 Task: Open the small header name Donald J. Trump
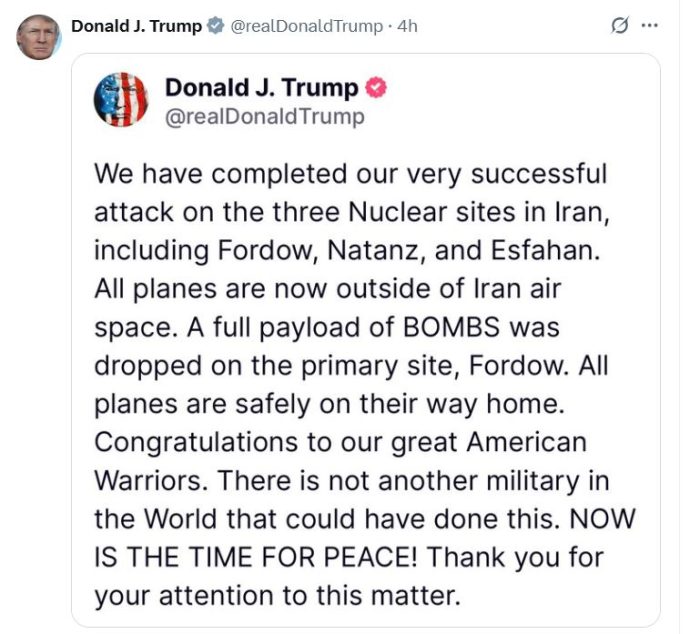[x=136, y=27]
